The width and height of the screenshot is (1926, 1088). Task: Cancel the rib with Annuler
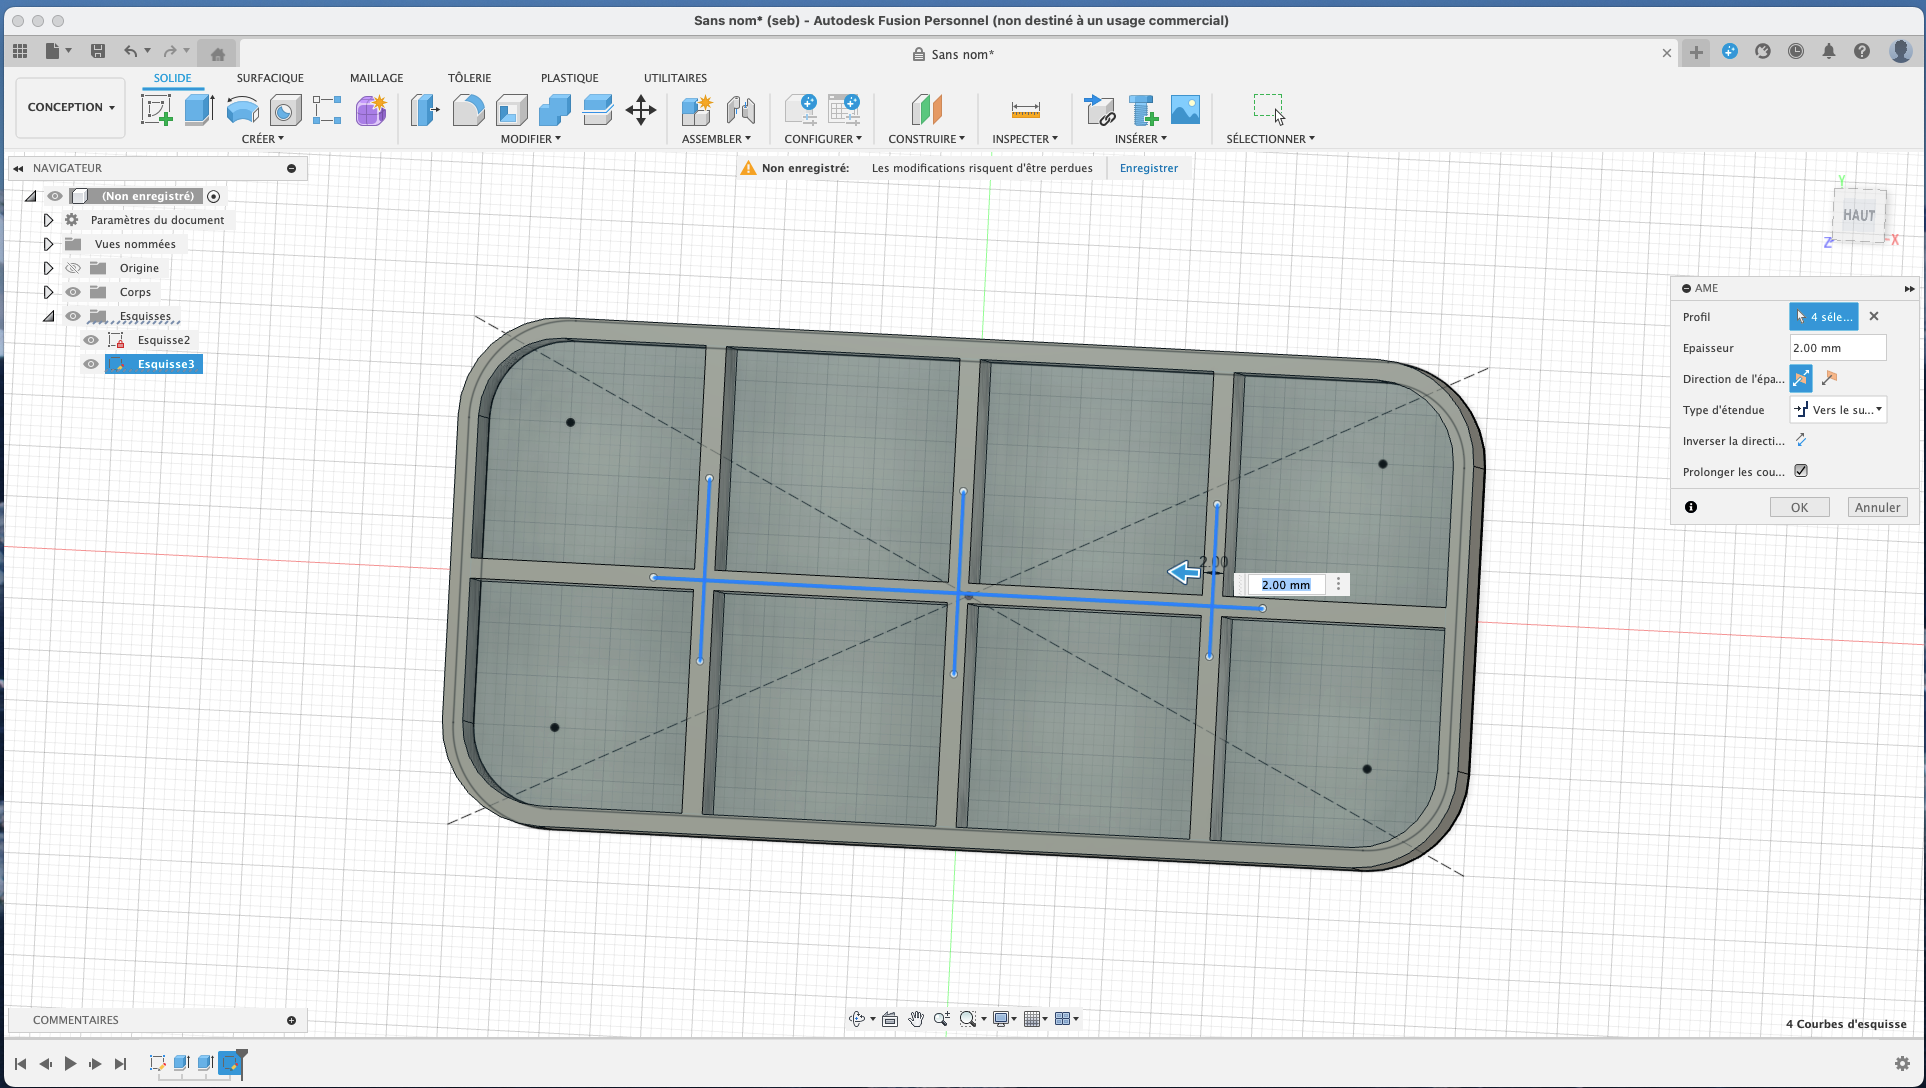tap(1877, 507)
